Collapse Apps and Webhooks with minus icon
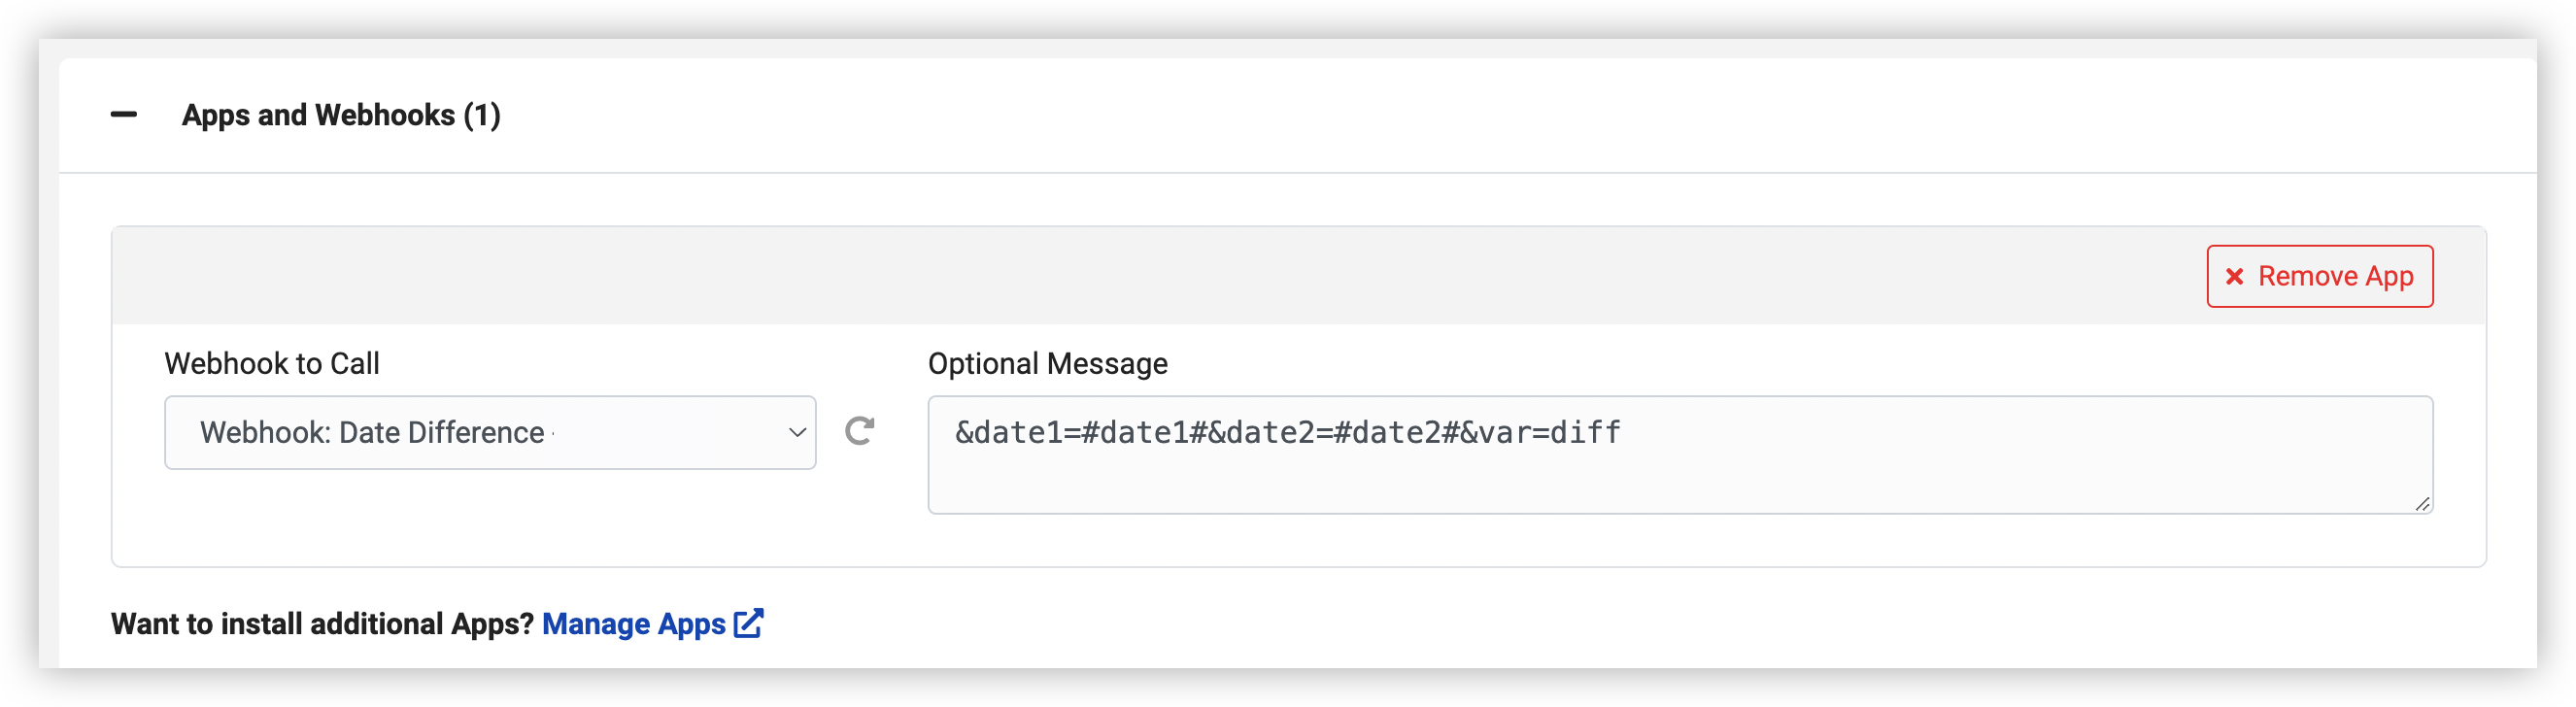 tap(124, 115)
